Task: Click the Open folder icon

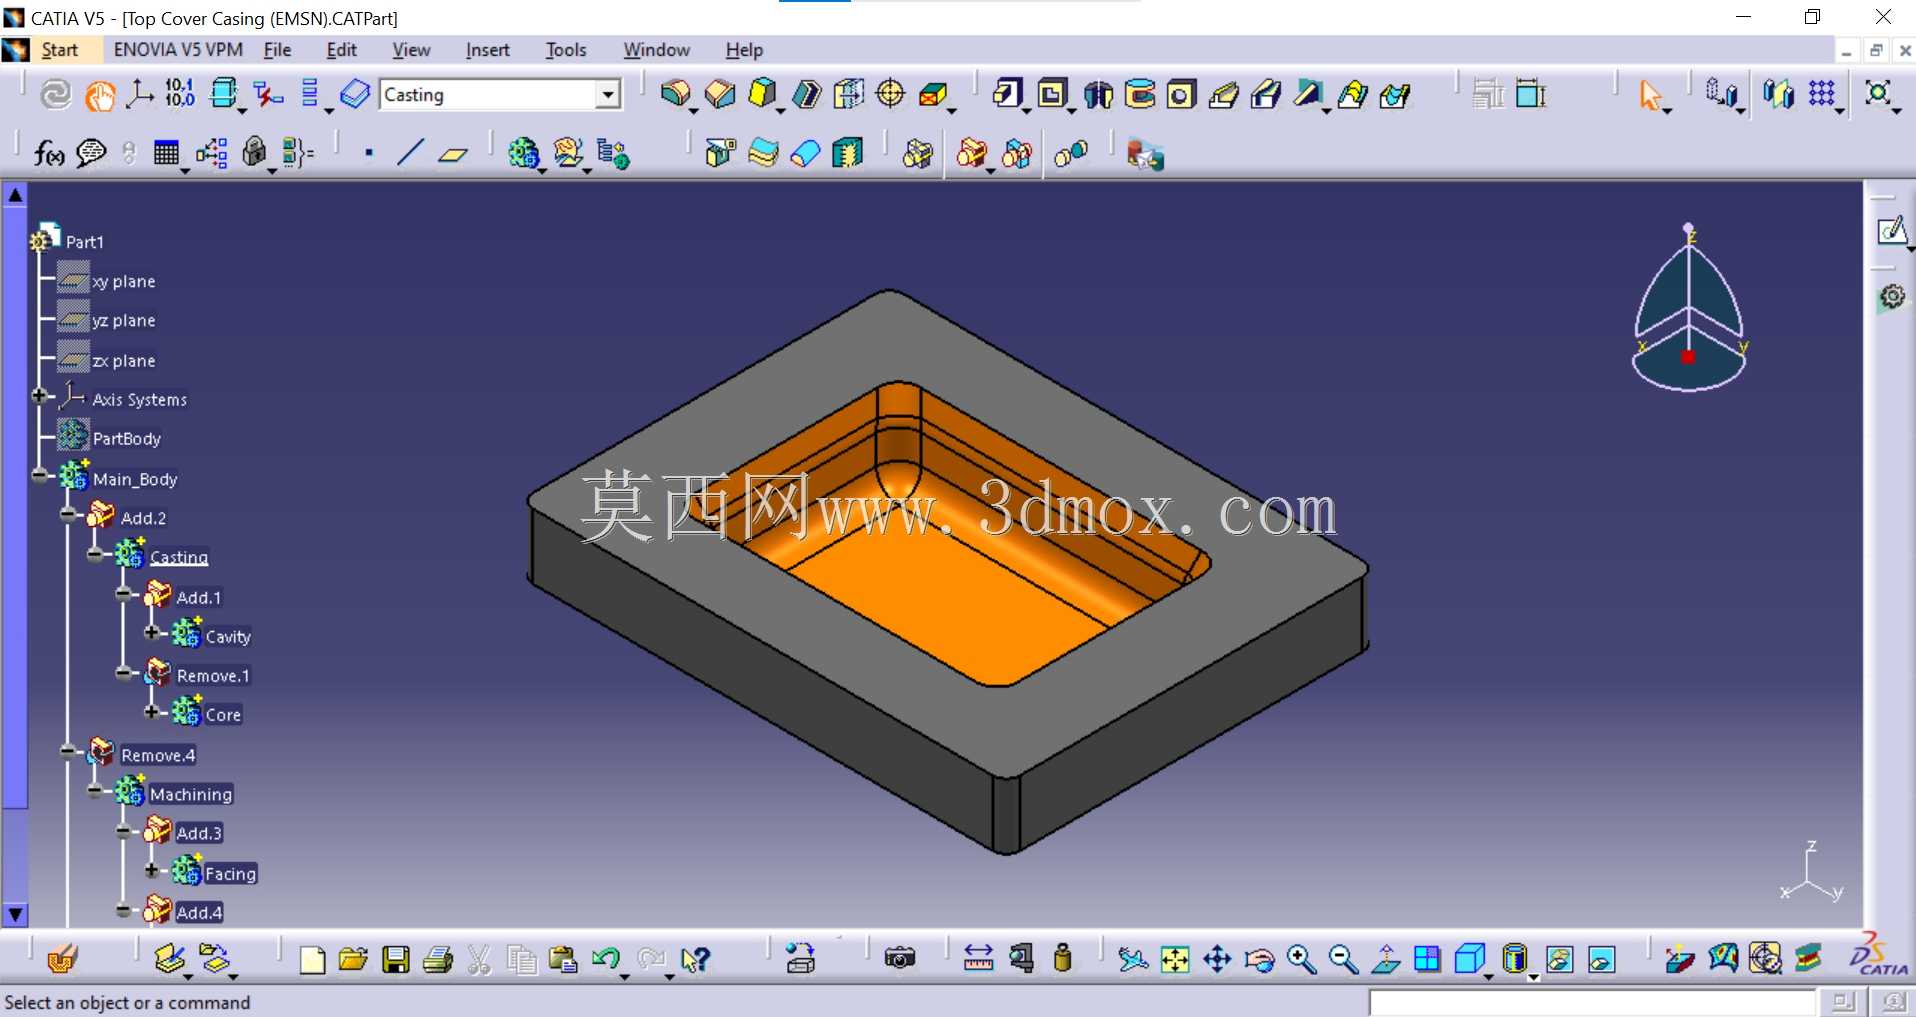Action: 353,960
